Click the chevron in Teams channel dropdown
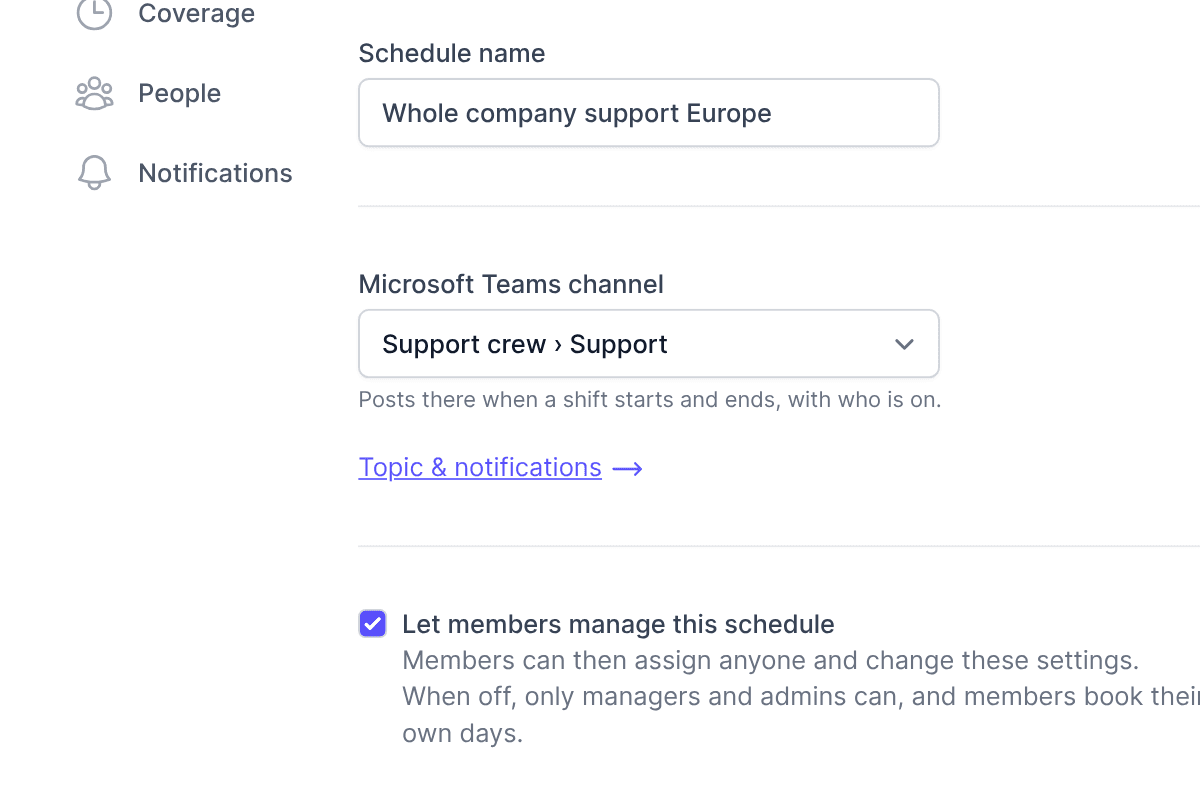1200x800 pixels. [x=904, y=344]
